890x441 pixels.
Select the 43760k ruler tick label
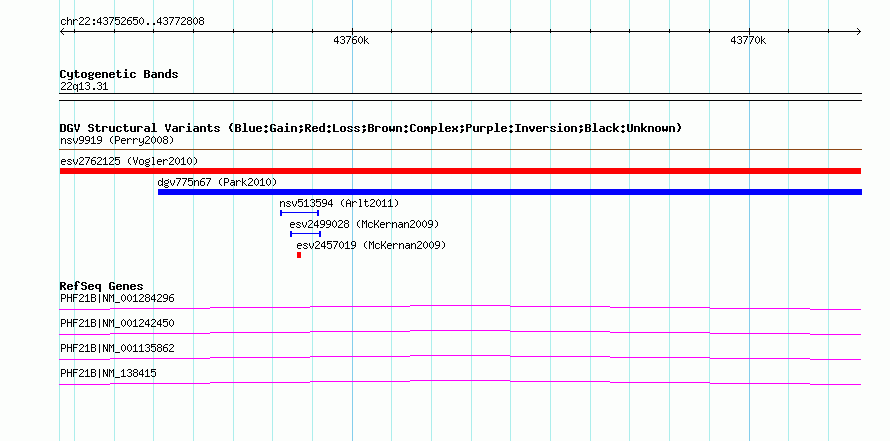pyautogui.click(x=351, y=40)
